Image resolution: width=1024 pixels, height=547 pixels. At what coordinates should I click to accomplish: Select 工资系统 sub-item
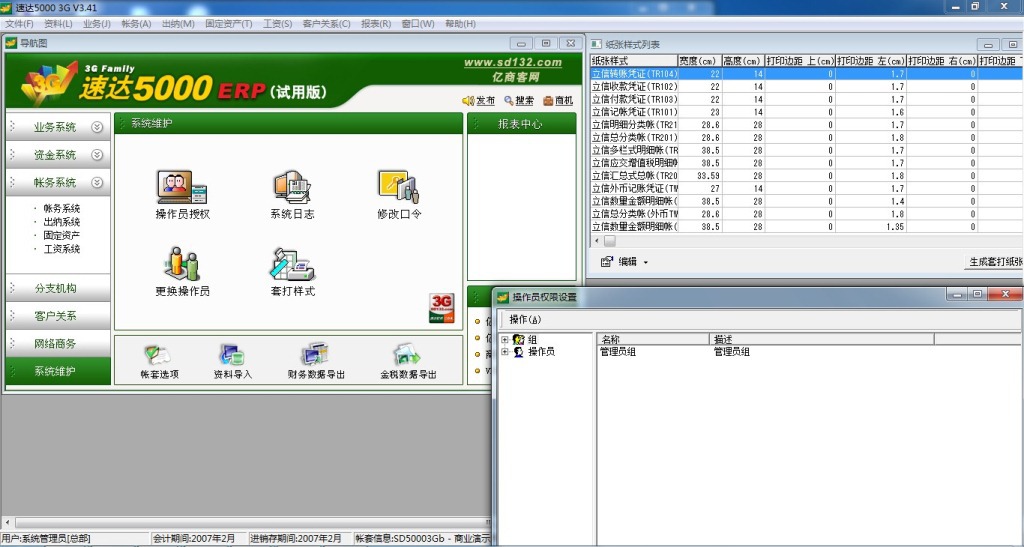pyautogui.click(x=62, y=249)
